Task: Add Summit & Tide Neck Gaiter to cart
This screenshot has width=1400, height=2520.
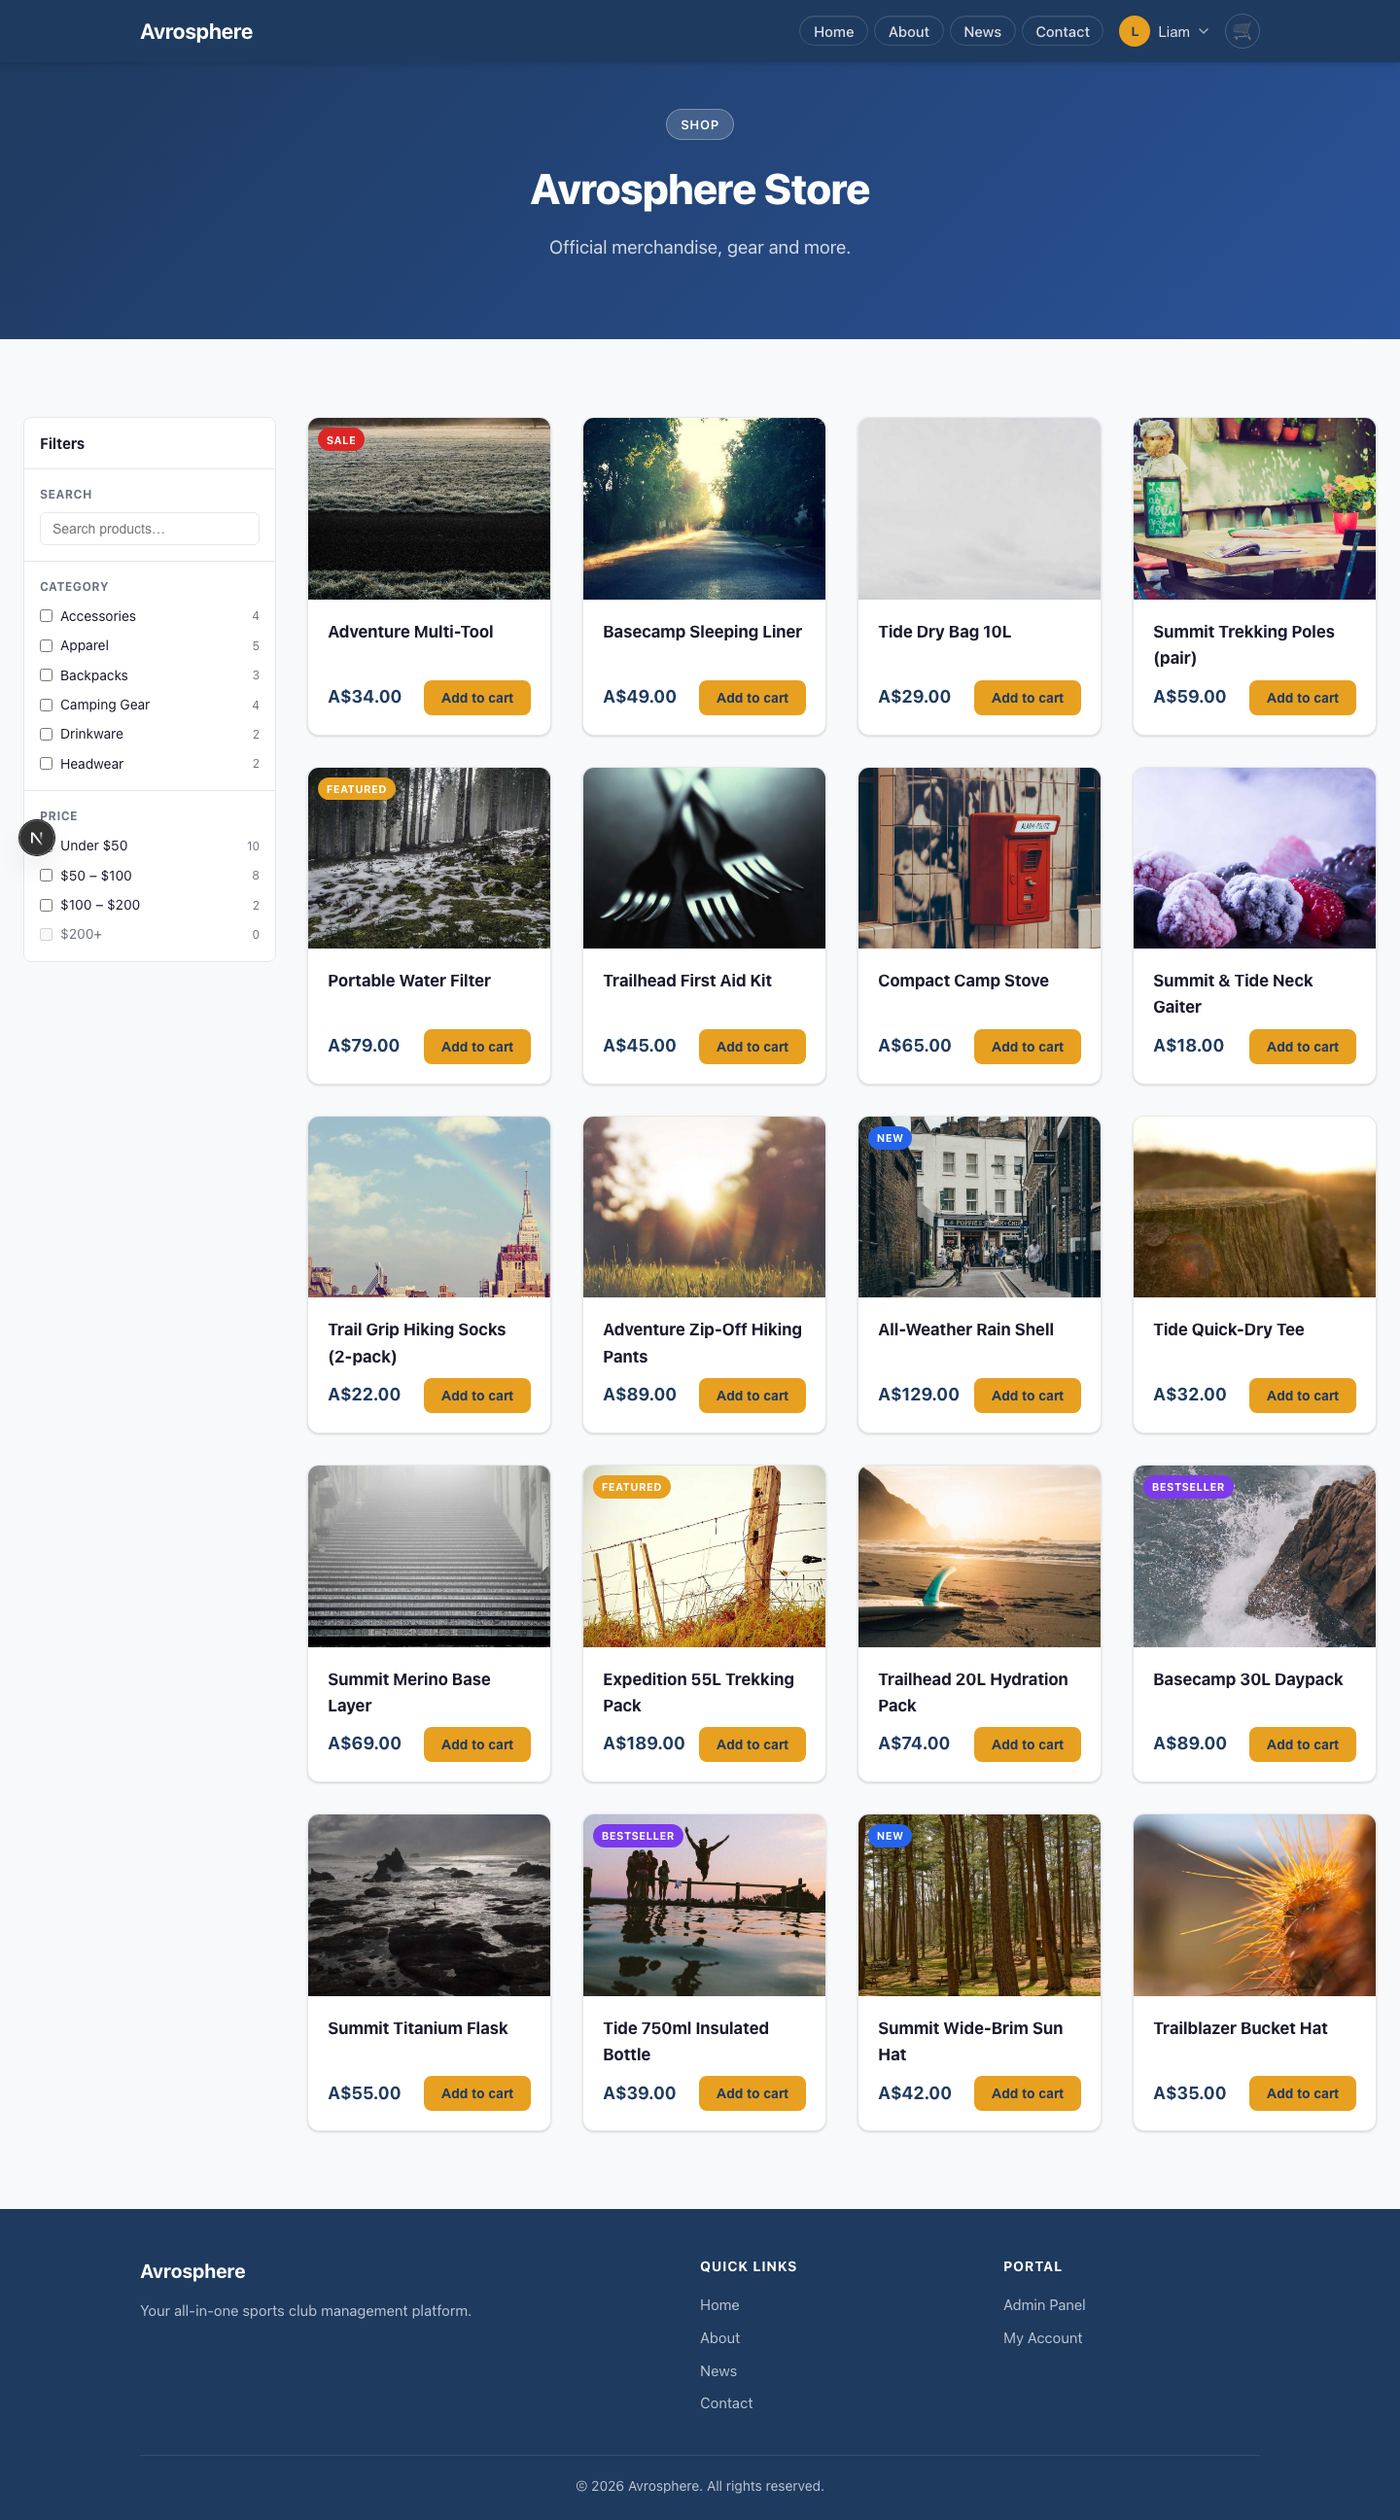Action: pyautogui.click(x=1302, y=1047)
